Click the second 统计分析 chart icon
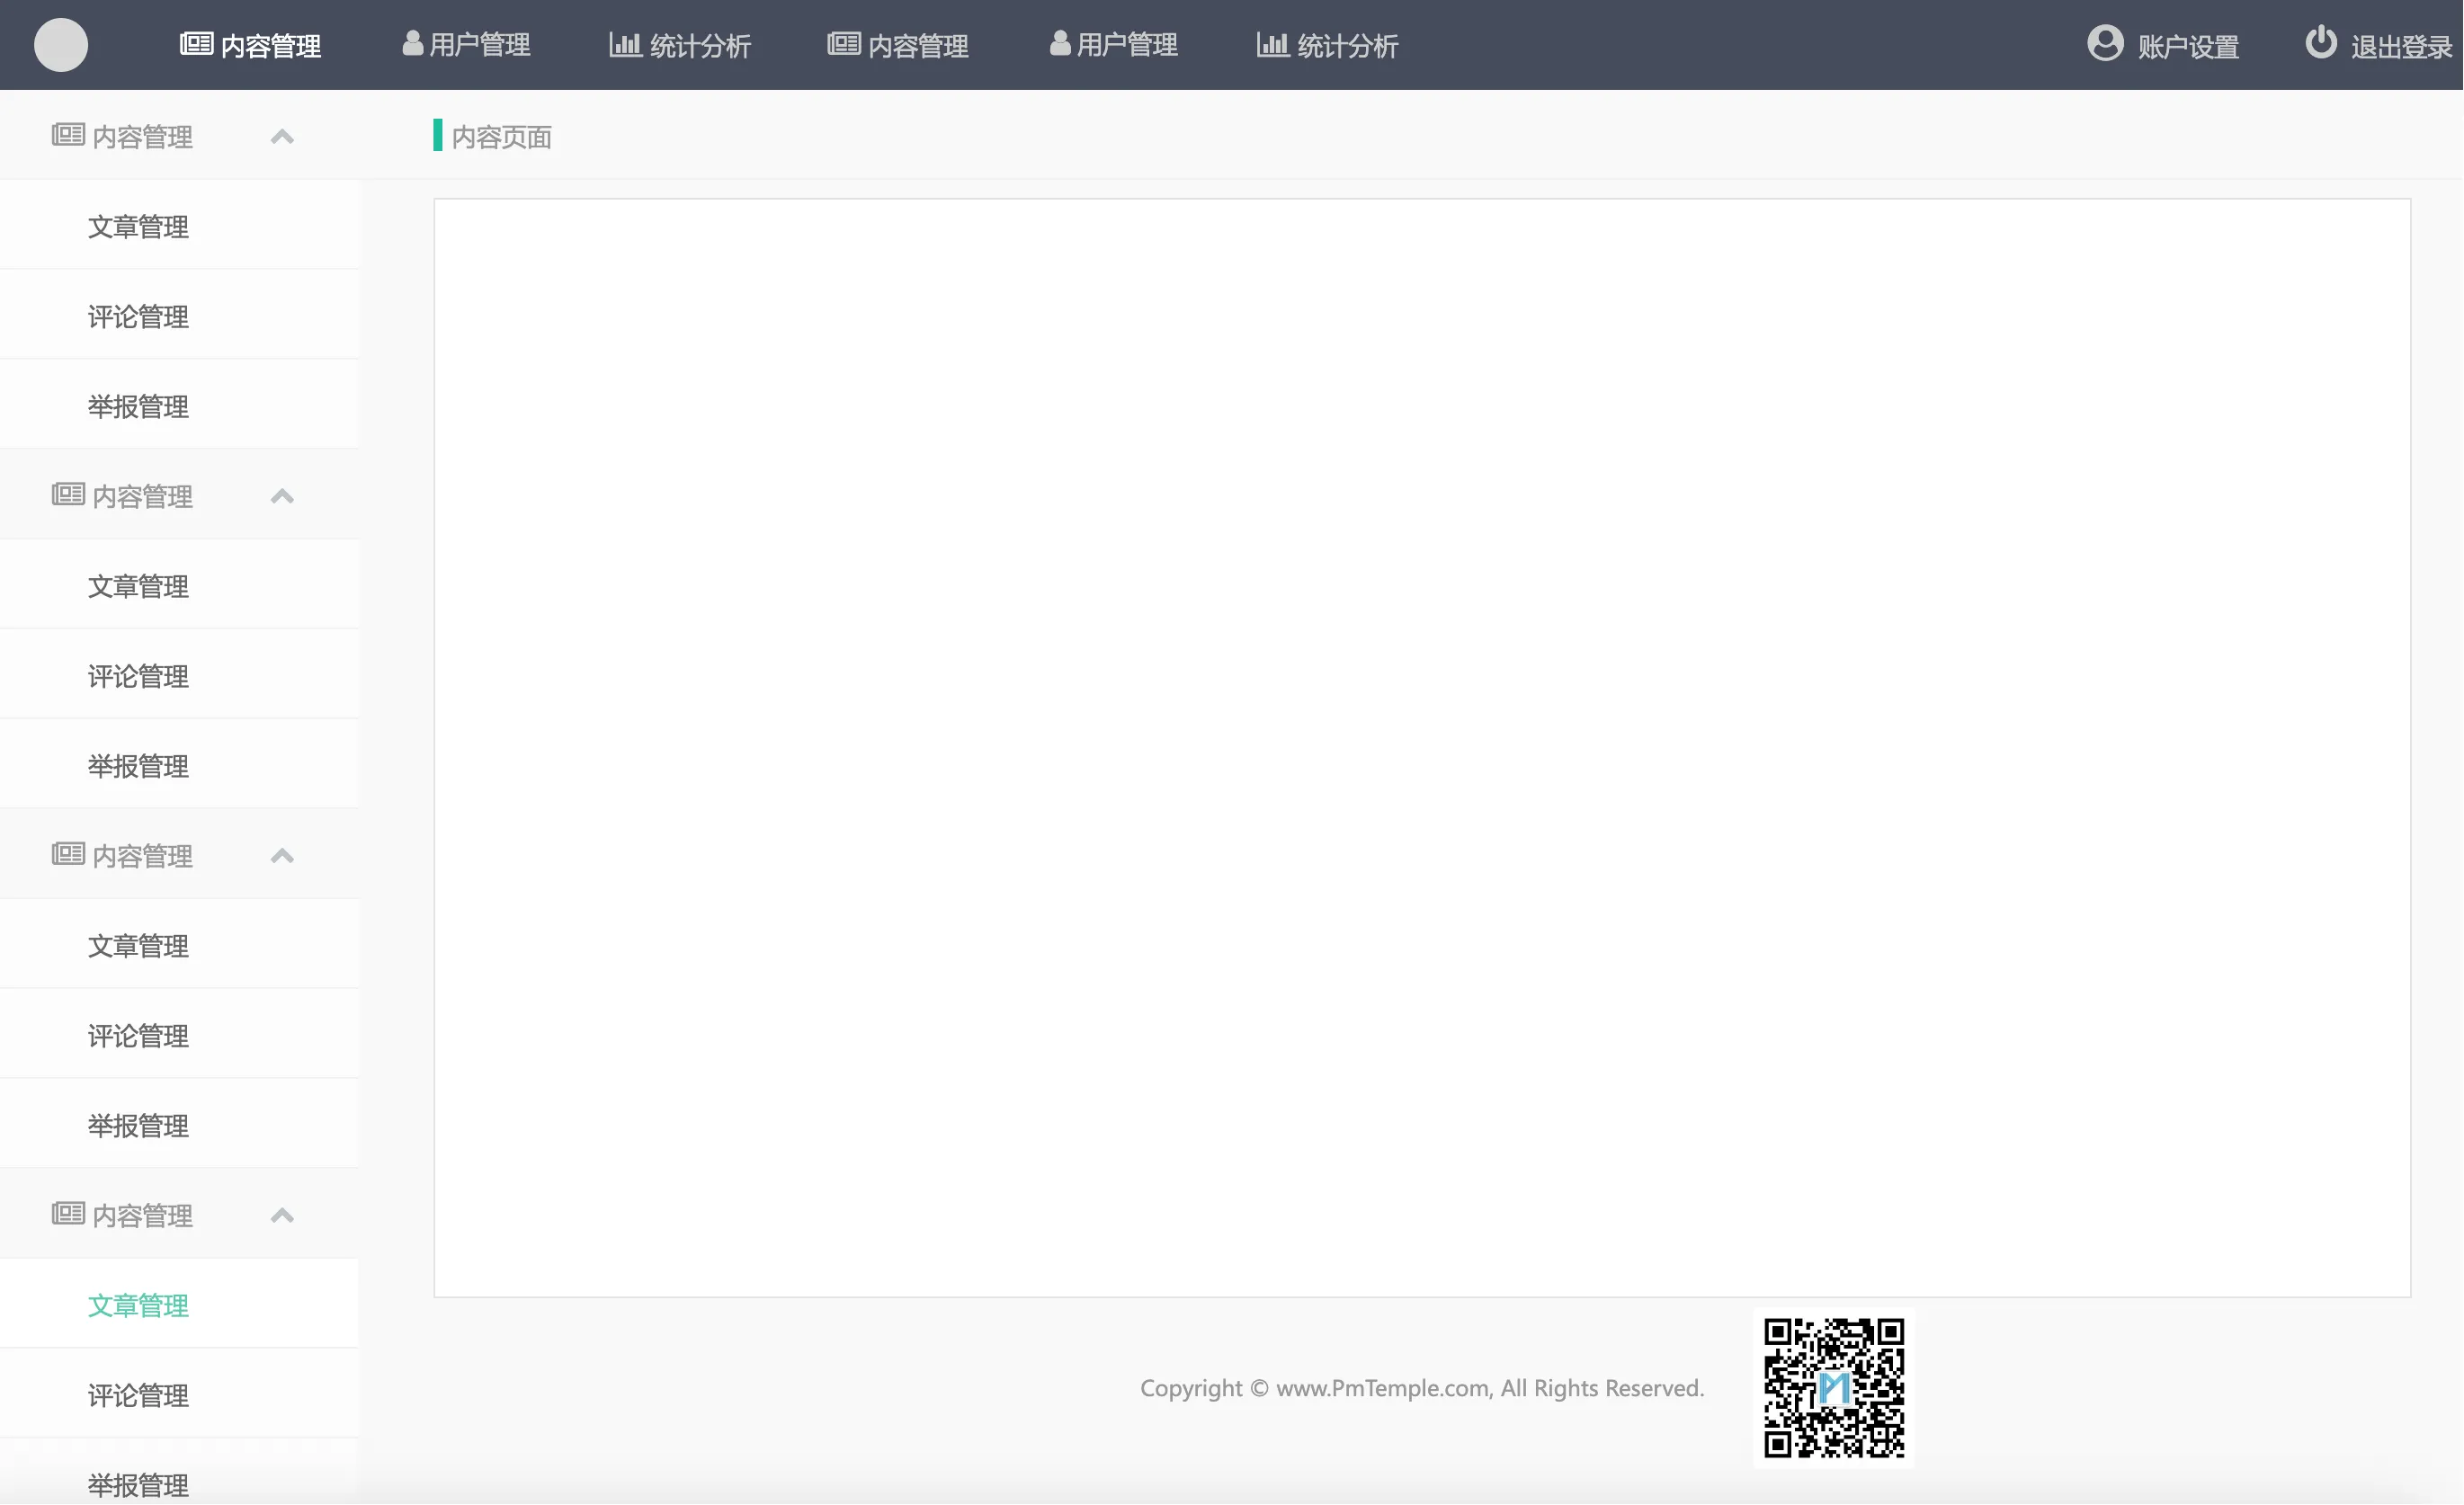 click(x=1270, y=44)
